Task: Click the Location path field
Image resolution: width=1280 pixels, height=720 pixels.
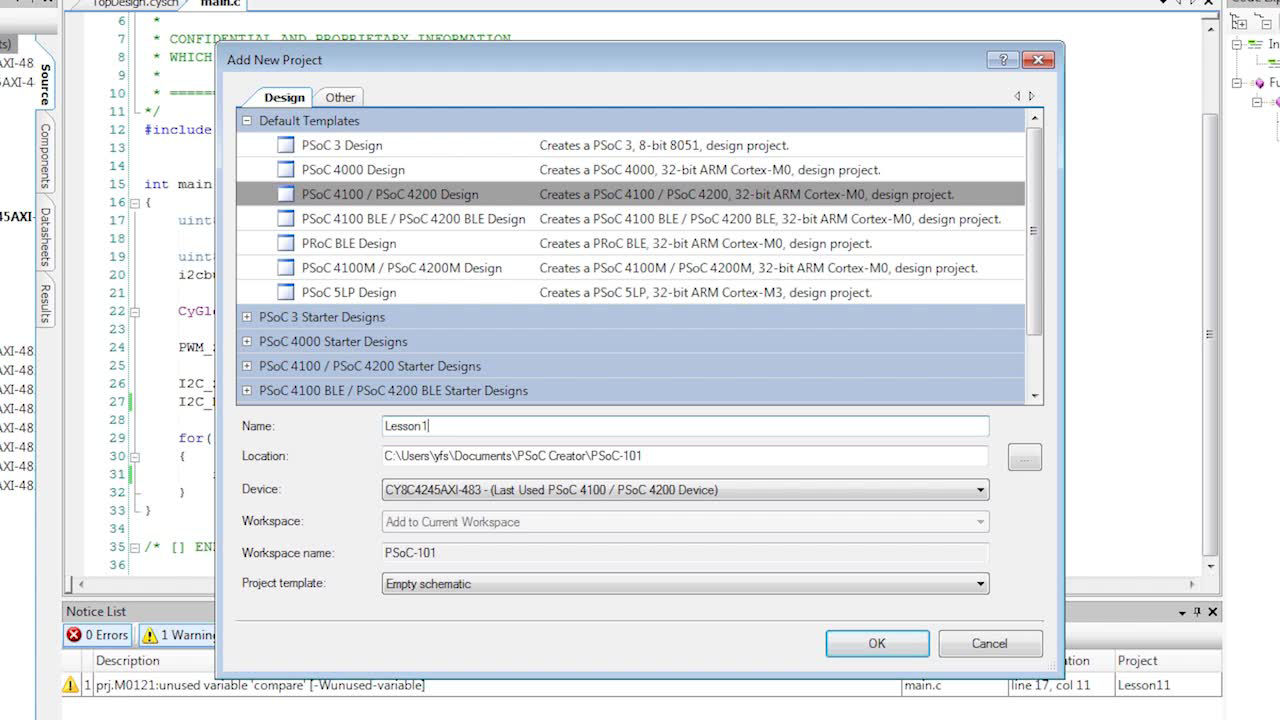Action: point(685,456)
